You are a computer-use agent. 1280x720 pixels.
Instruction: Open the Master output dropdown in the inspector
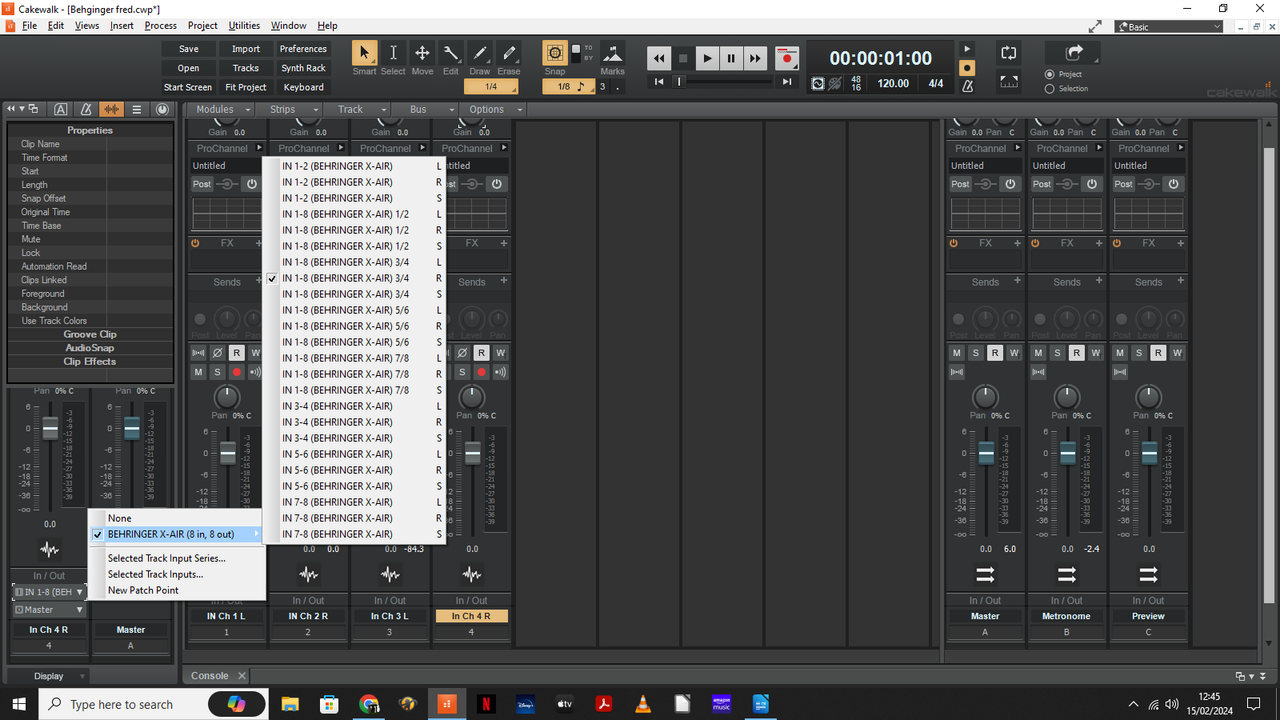(49, 609)
